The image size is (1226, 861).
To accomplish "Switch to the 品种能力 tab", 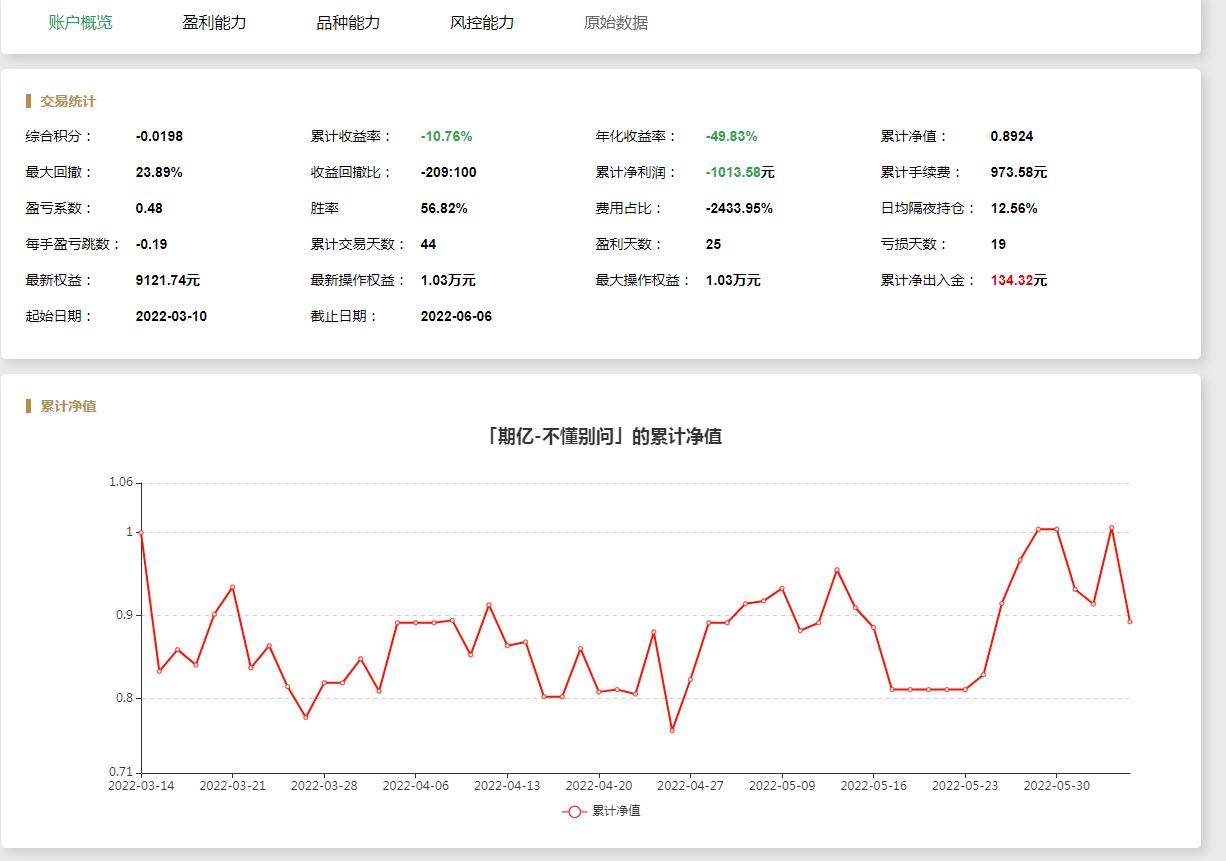I will (348, 23).
